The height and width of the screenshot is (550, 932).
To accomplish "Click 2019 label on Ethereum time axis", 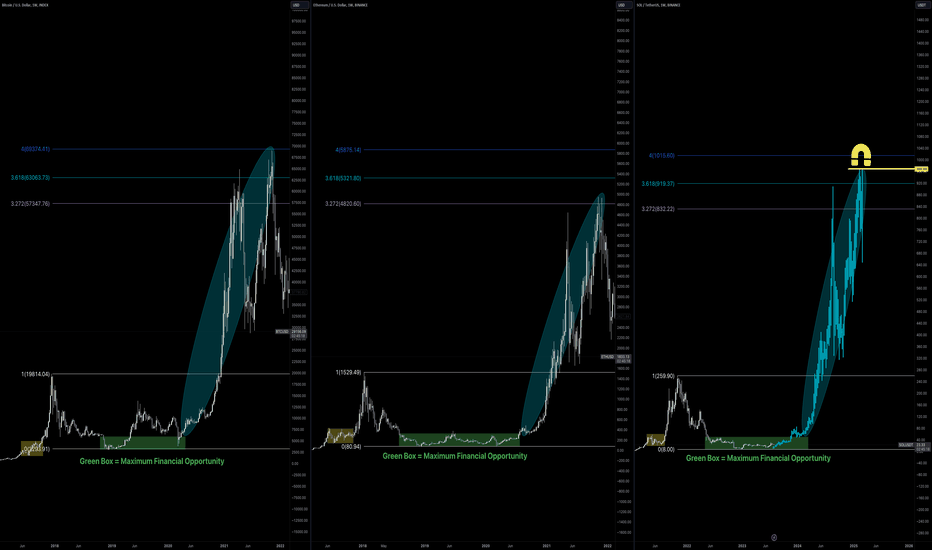I will pyautogui.click(x=424, y=545).
